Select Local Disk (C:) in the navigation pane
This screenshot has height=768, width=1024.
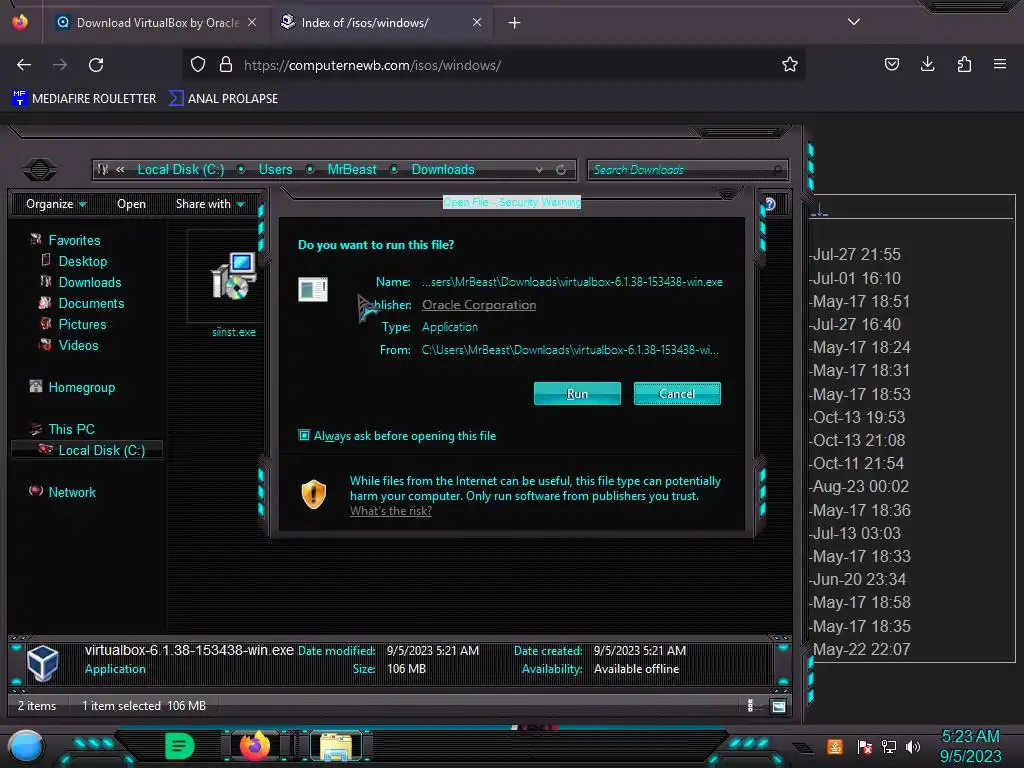(x=102, y=450)
